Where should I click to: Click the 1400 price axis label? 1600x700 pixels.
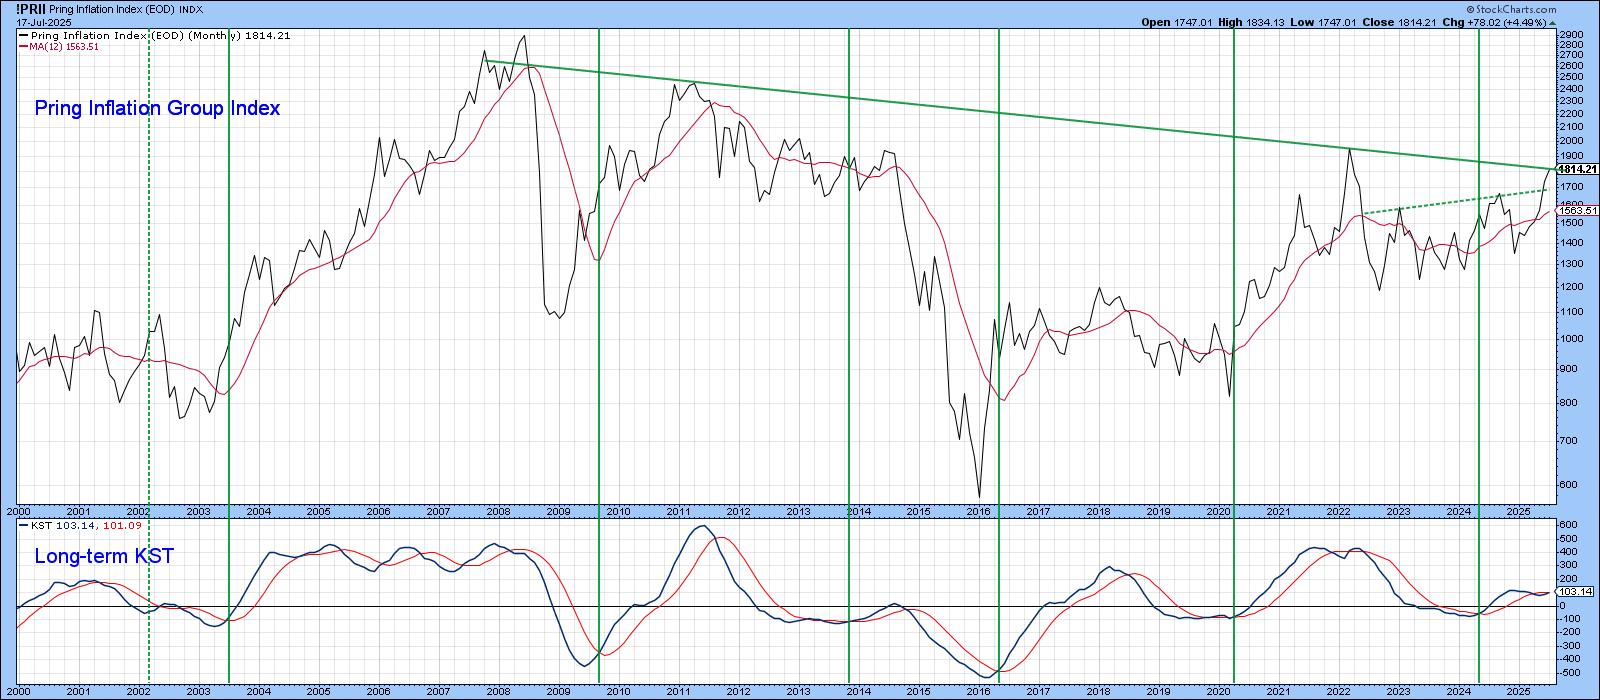(1569, 242)
